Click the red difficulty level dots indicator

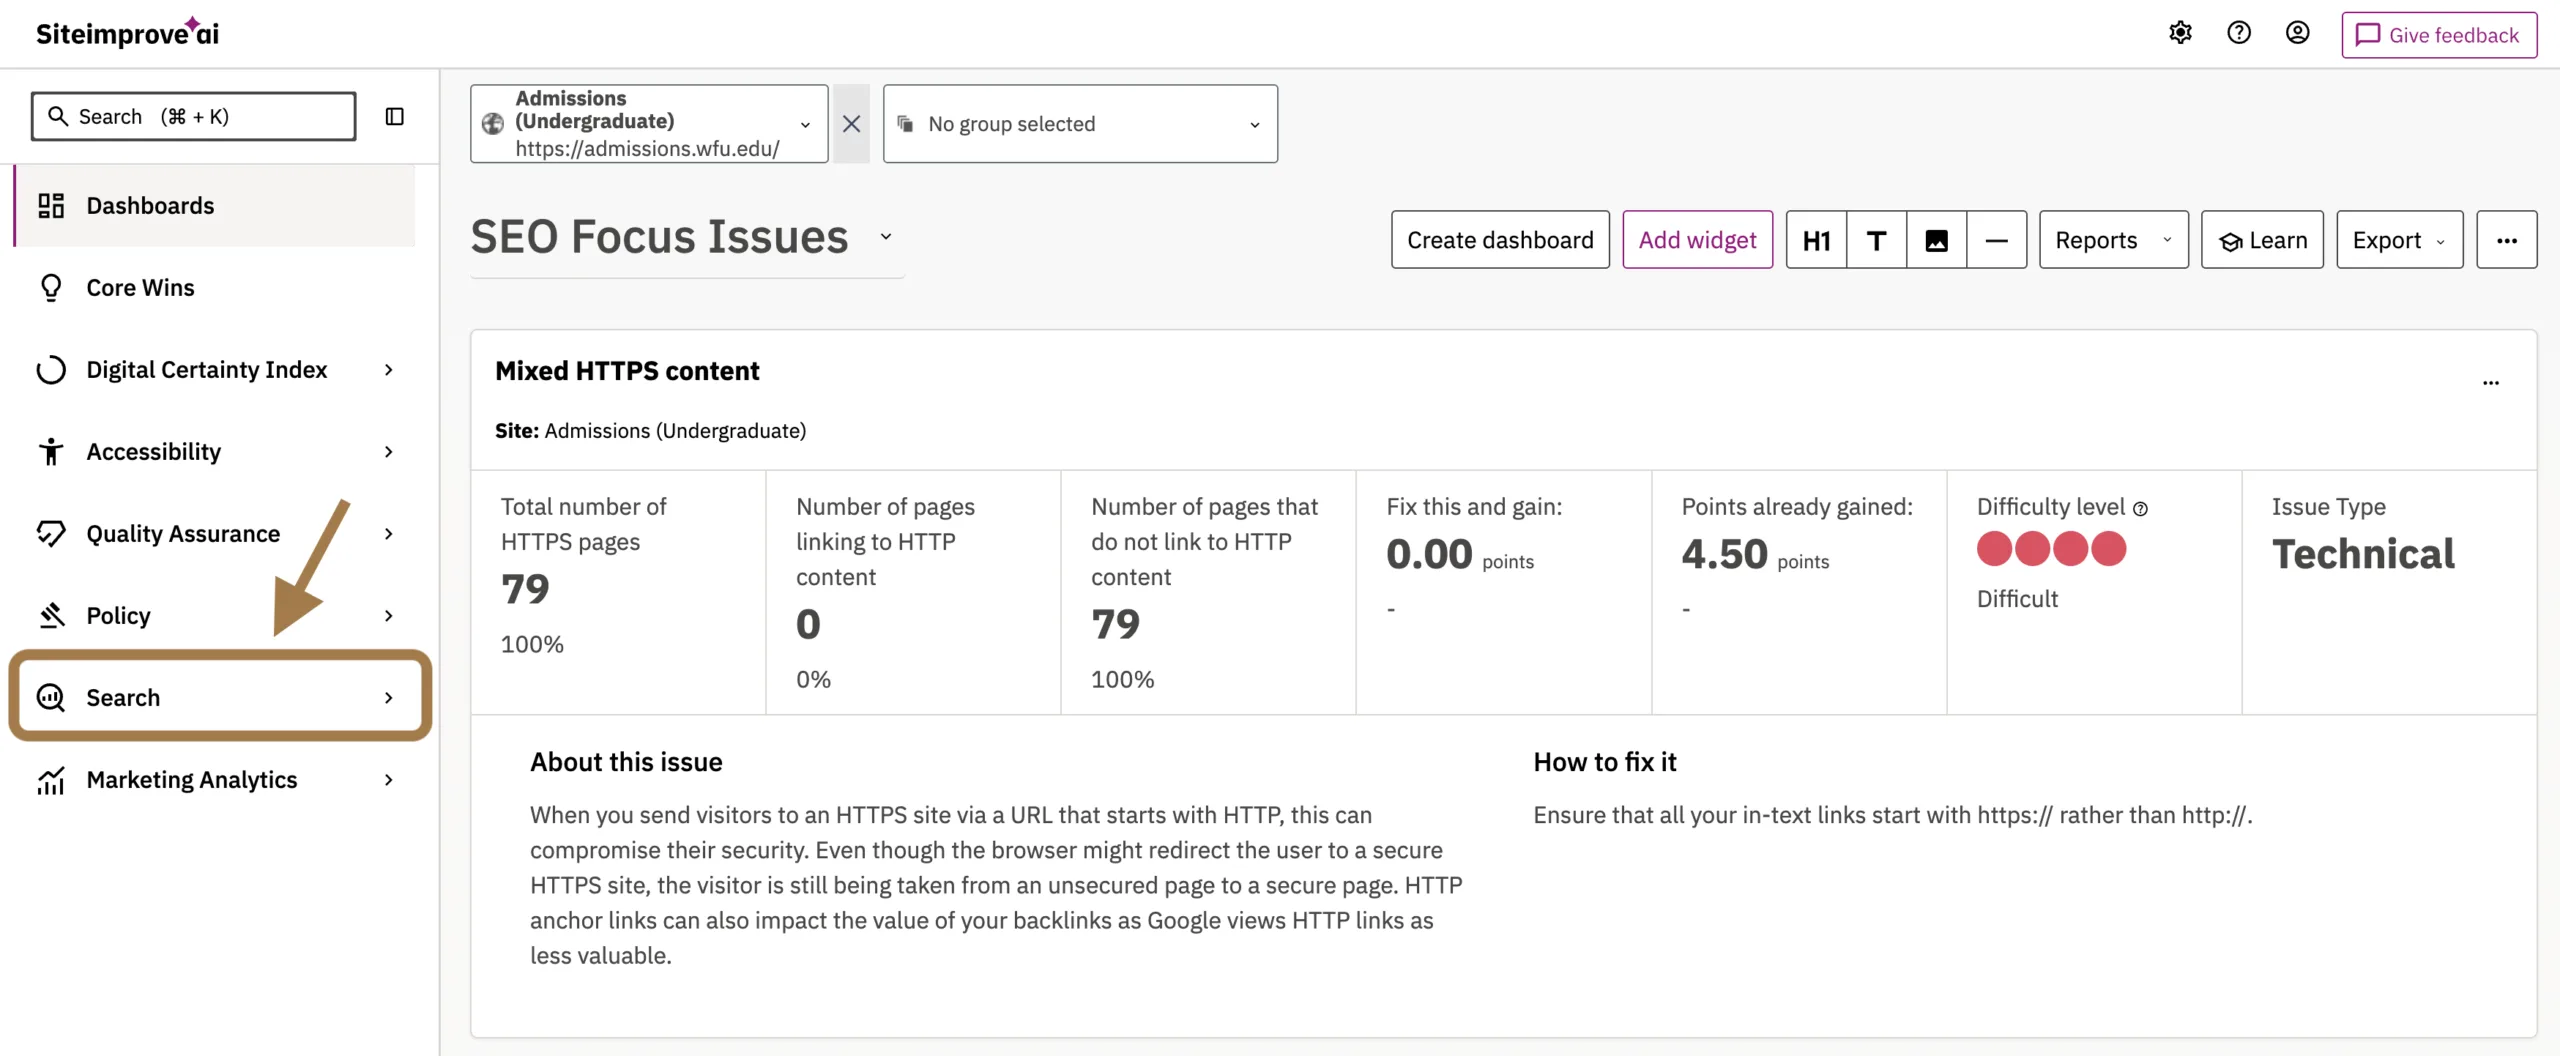[2051, 549]
